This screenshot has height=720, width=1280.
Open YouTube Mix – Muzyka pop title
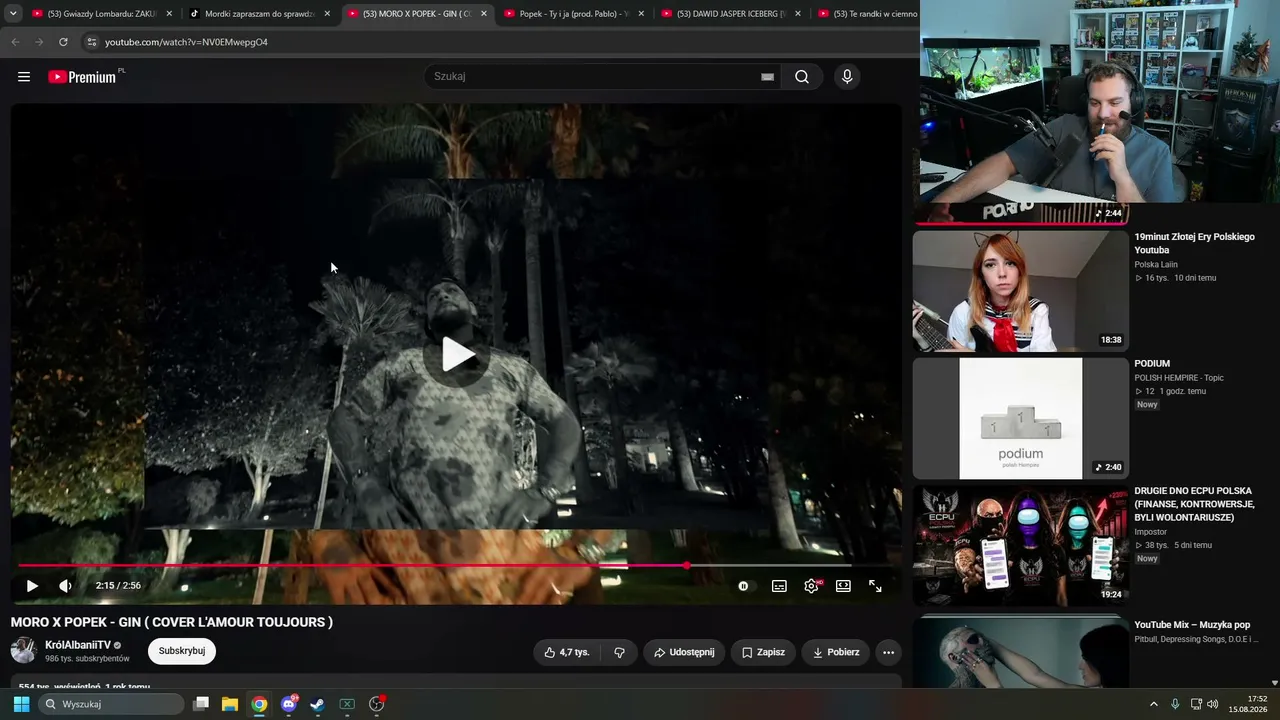pyautogui.click(x=1192, y=625)
